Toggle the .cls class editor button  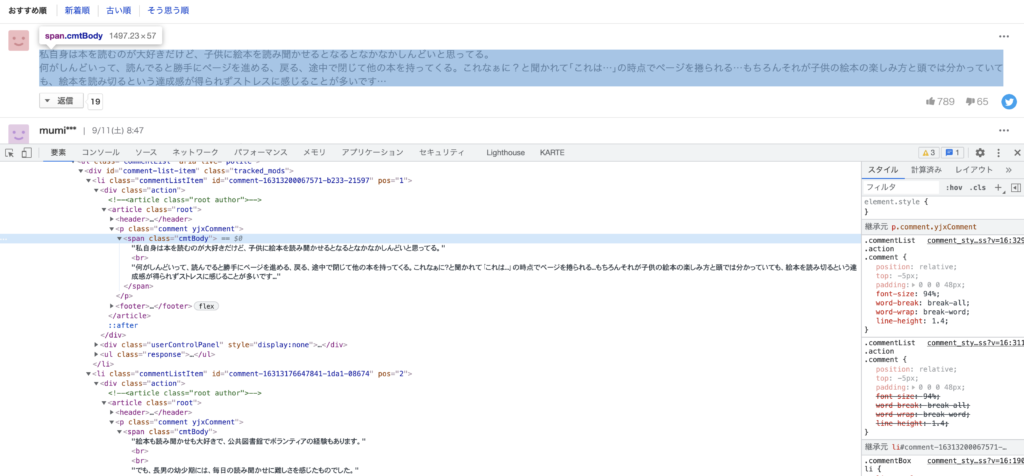tap(978, 187)
